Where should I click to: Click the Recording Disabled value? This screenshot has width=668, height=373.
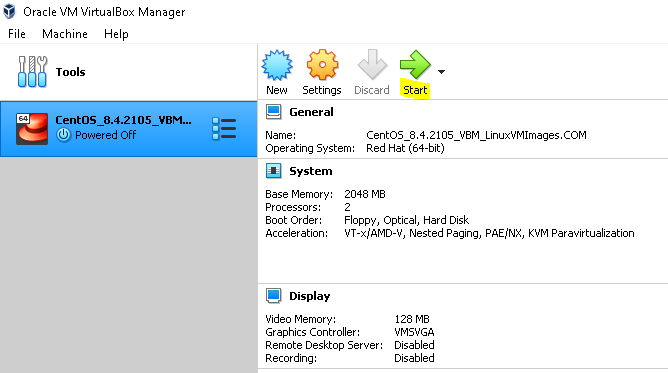coord(414,359)
